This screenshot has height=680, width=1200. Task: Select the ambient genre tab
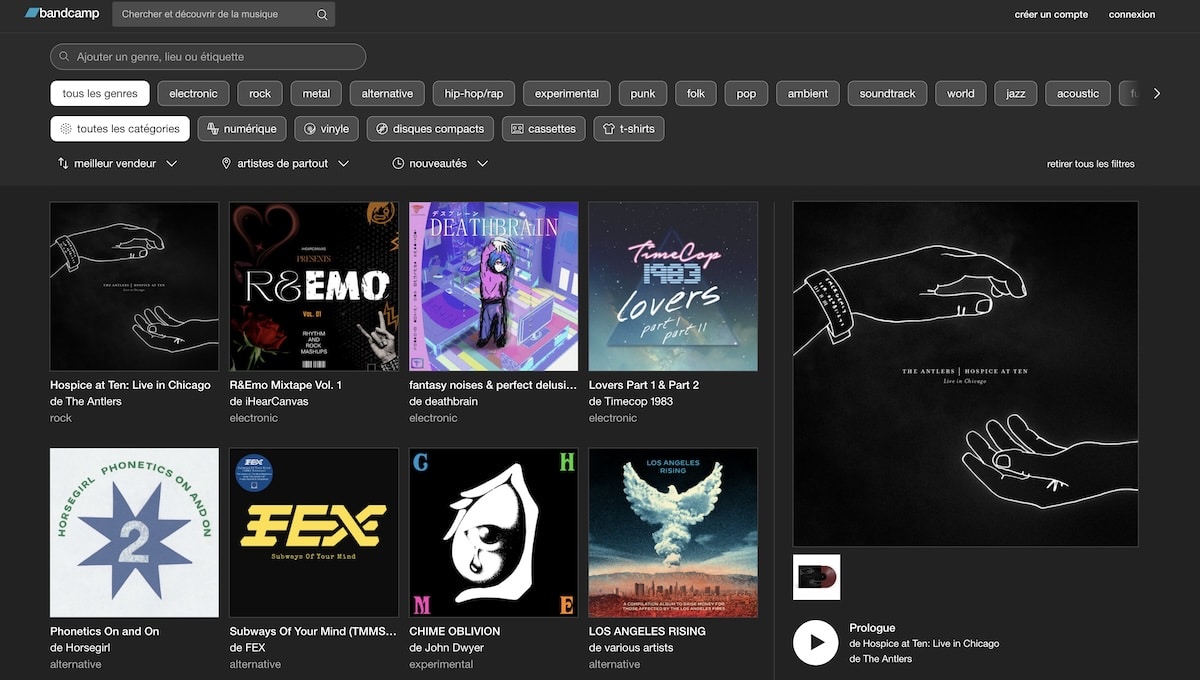(x=808, y=94)
